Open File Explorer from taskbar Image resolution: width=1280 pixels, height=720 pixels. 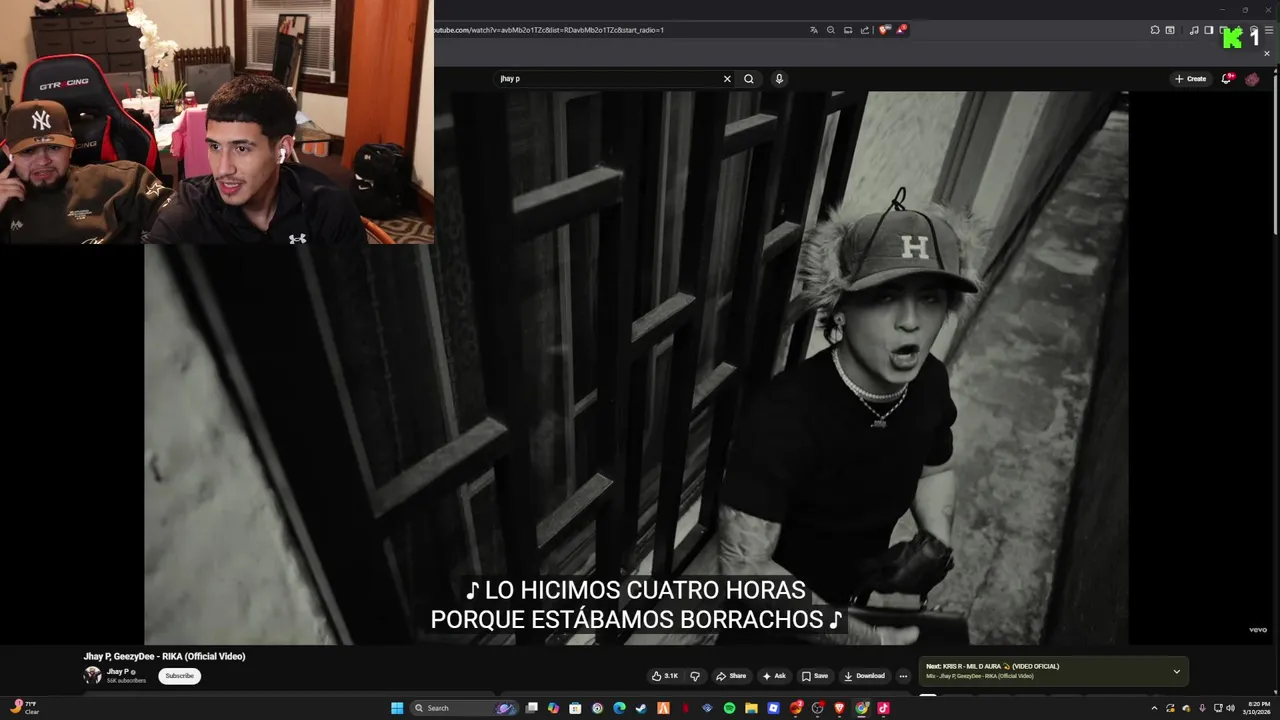coord(751,708)
